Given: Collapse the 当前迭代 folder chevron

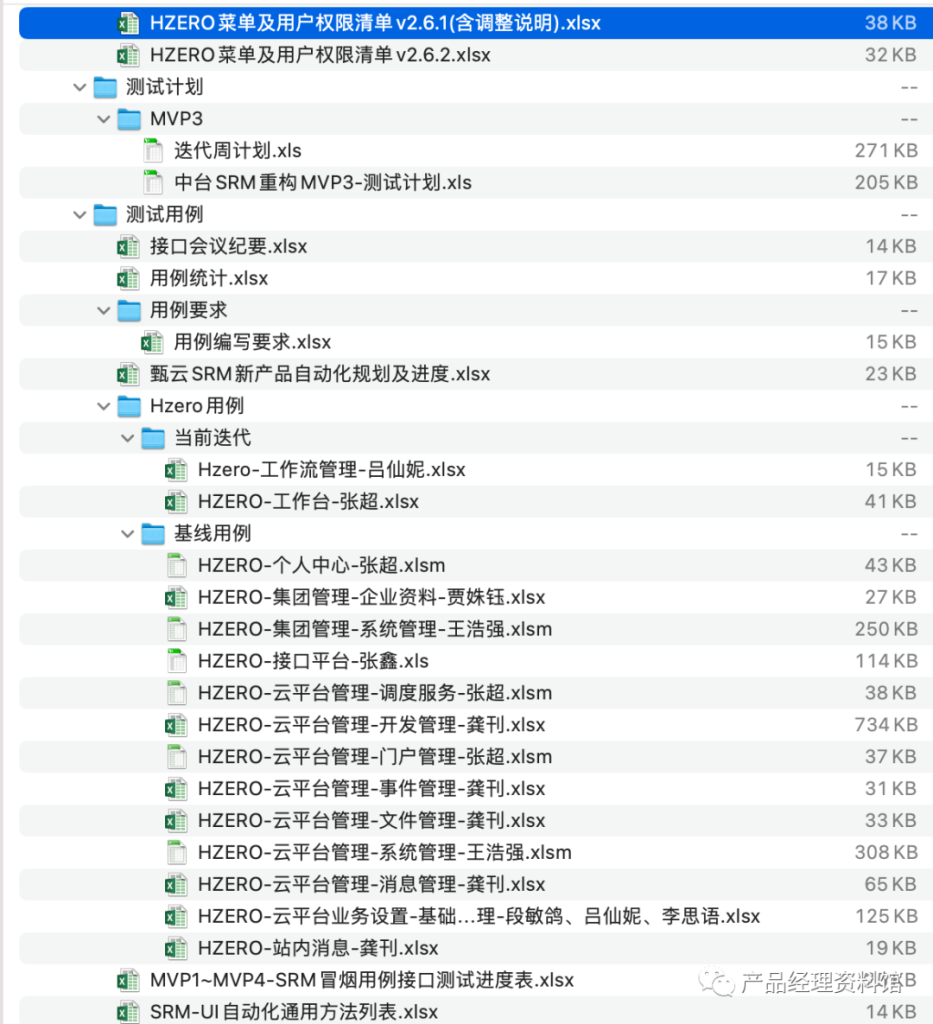Looking at the screenshot, I should tap(128, 438).
